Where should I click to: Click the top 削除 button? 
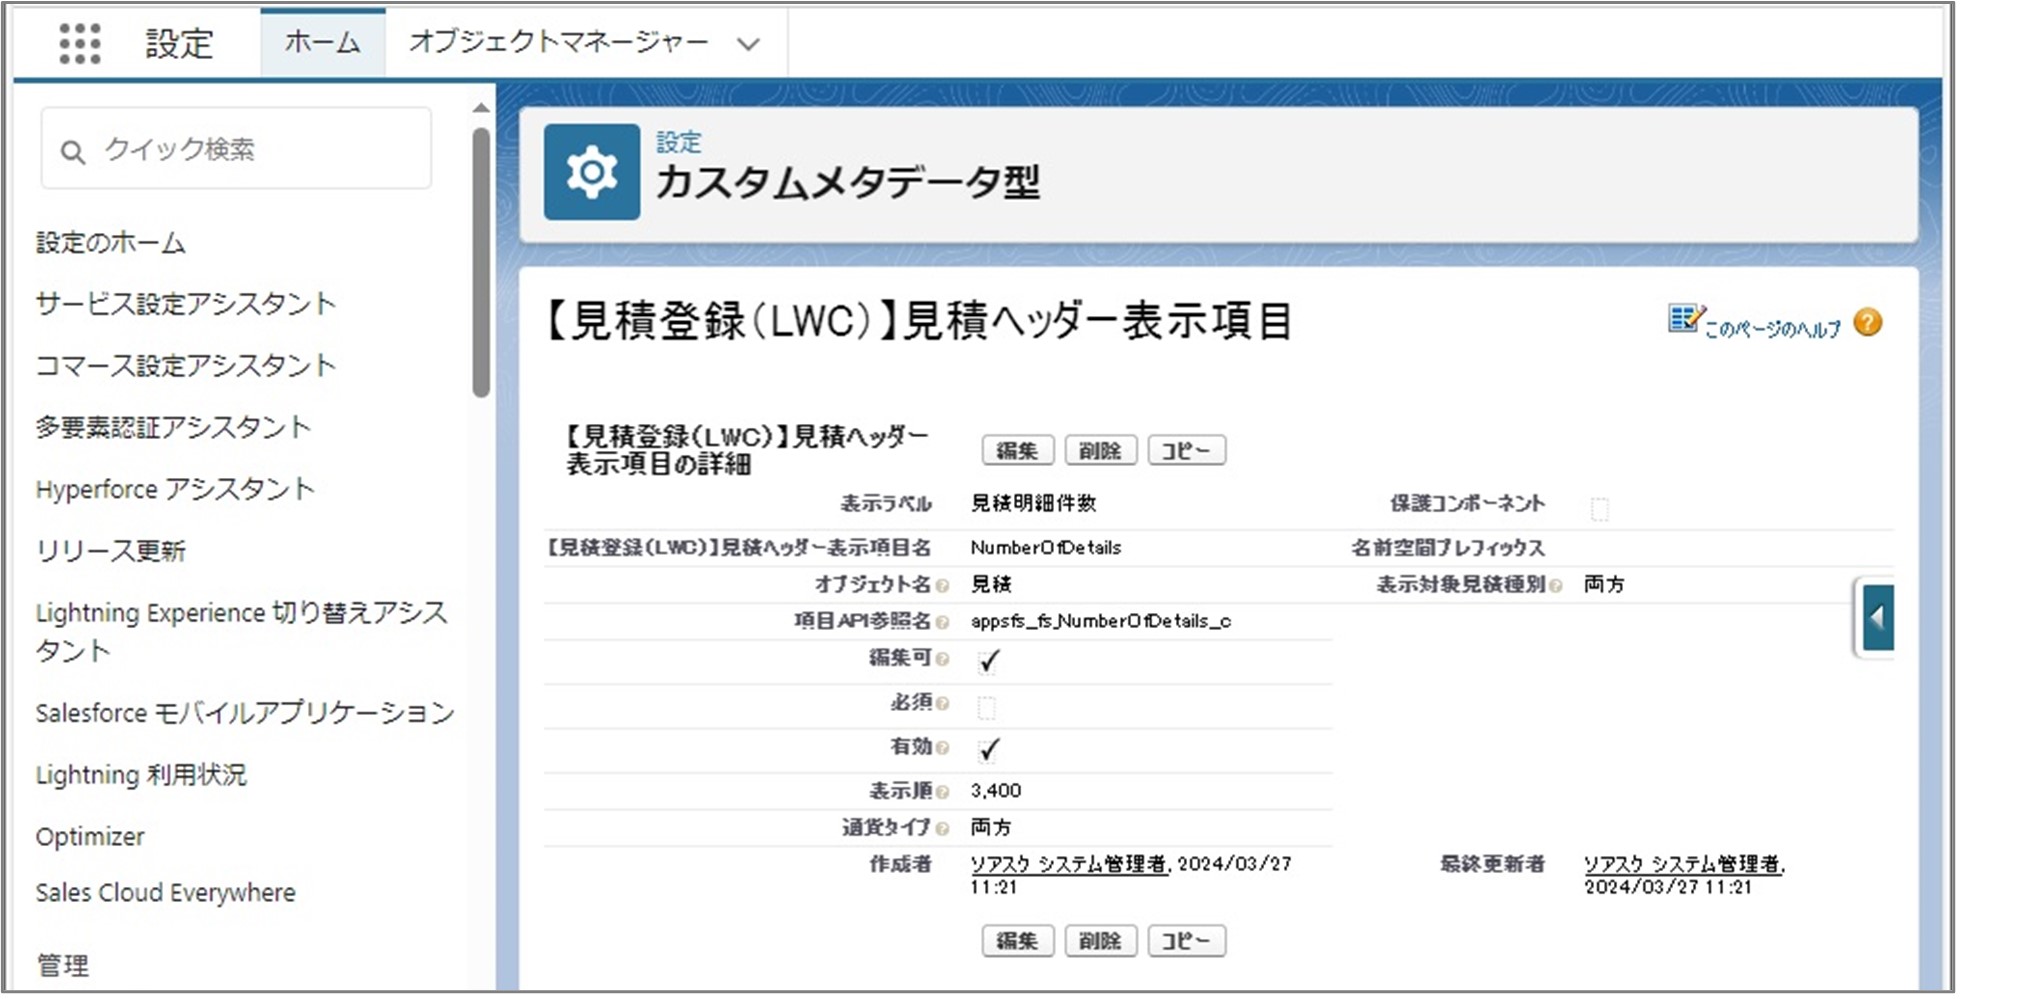pyautogui.click(x=1100, y=451)
